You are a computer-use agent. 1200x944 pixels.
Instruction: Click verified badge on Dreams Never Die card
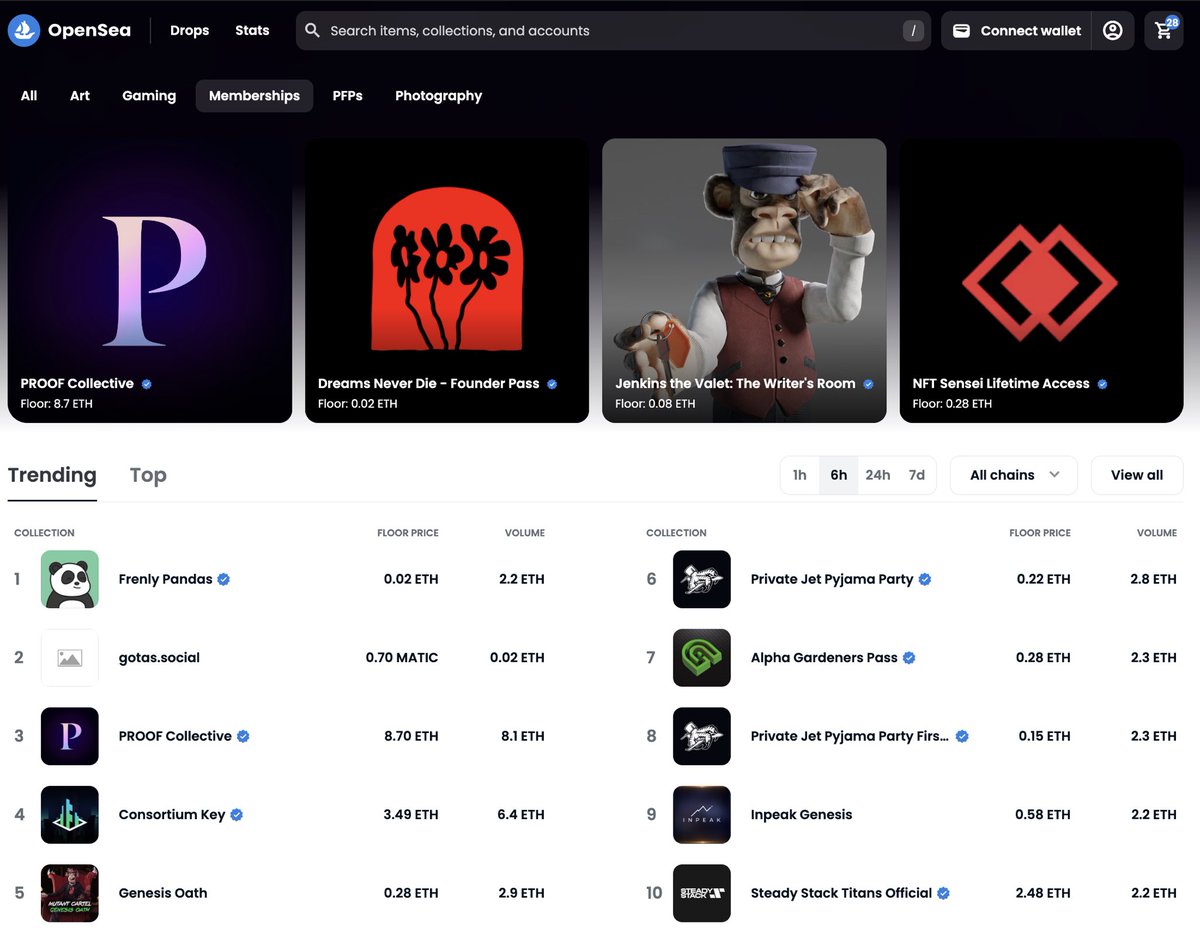(x=552, y=384)
